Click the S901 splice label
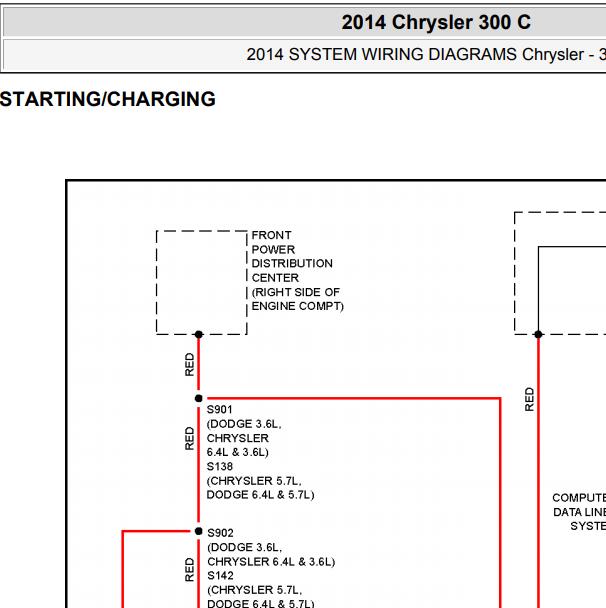606x608 pixels. point(219,409)
